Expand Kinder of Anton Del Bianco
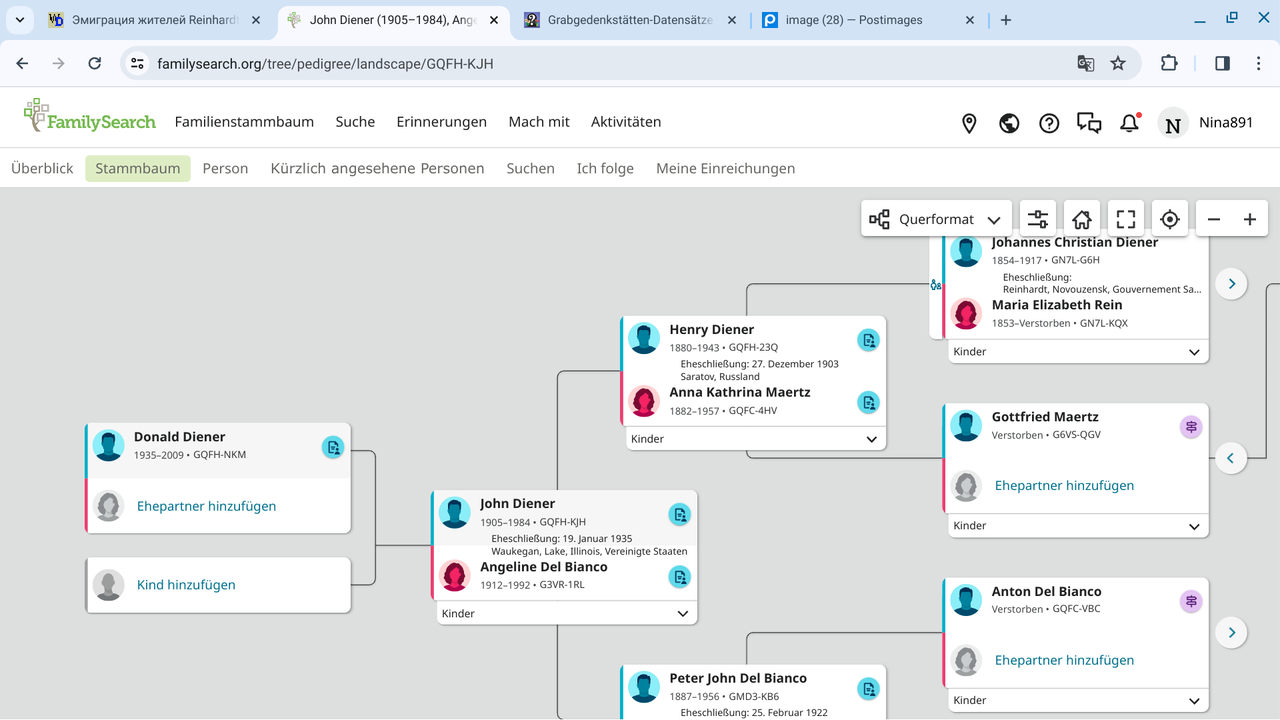Image resolution: width=1280 pixels, height=720 pixels. click(x=1078, y=700)
